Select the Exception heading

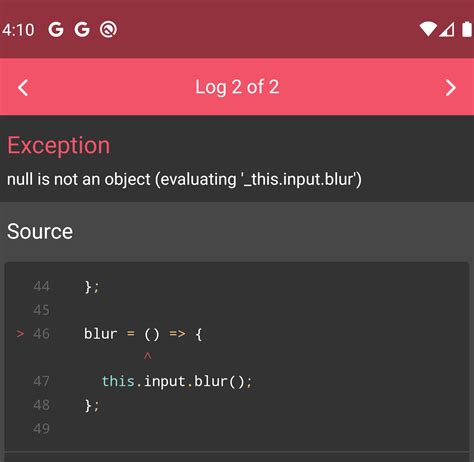(59, 145)
